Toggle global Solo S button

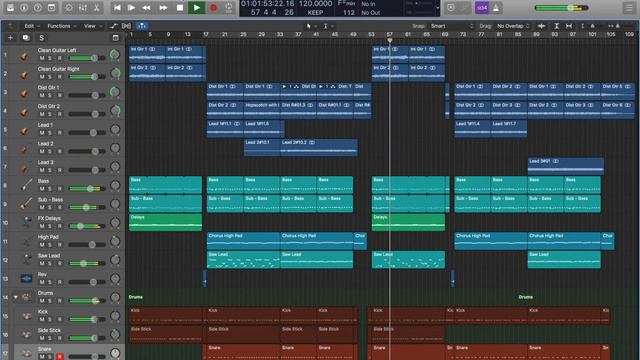tap(41, 38)
